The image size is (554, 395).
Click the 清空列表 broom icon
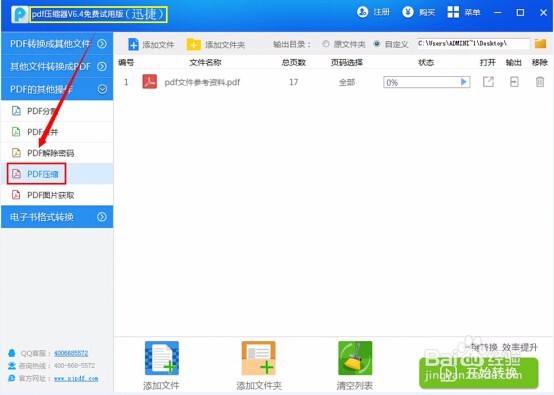point(355,358)
